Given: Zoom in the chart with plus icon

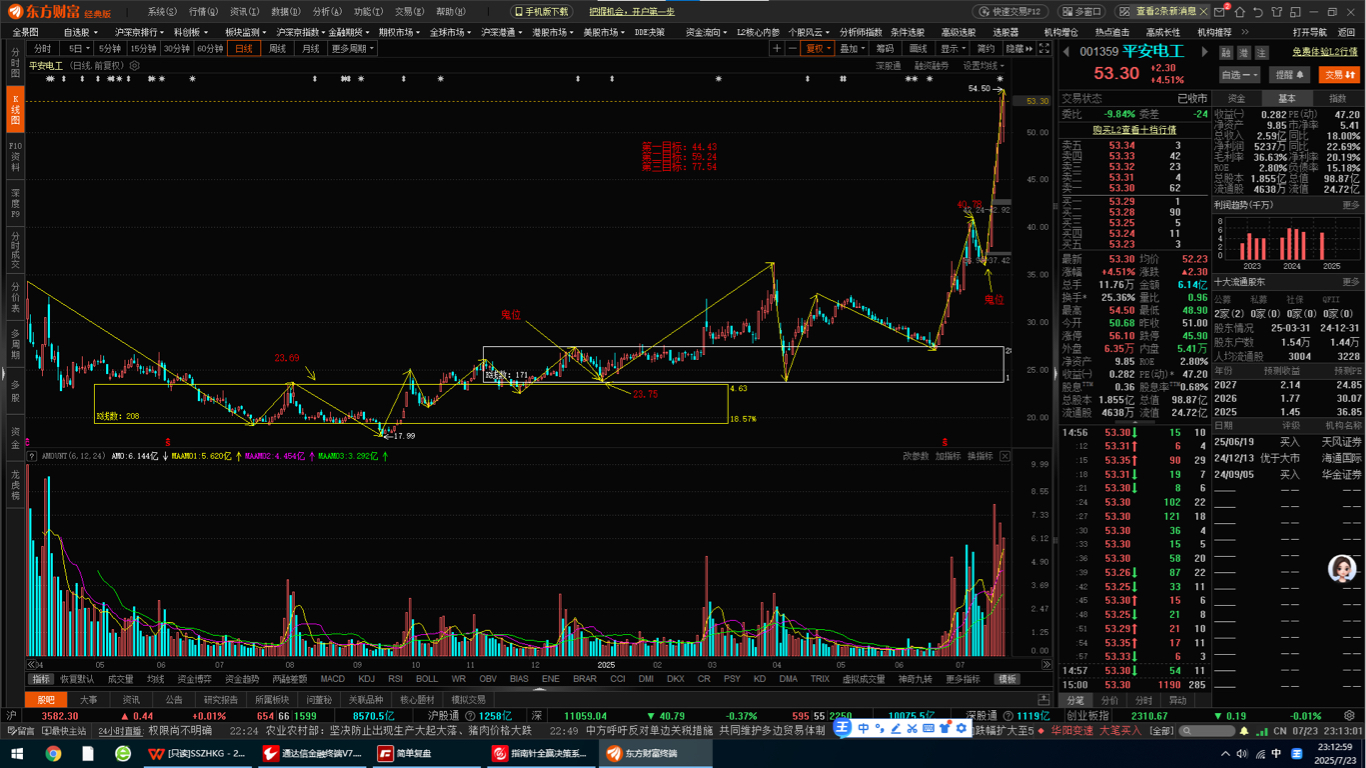Looking at the screenshot, I should tap(777, 48).
